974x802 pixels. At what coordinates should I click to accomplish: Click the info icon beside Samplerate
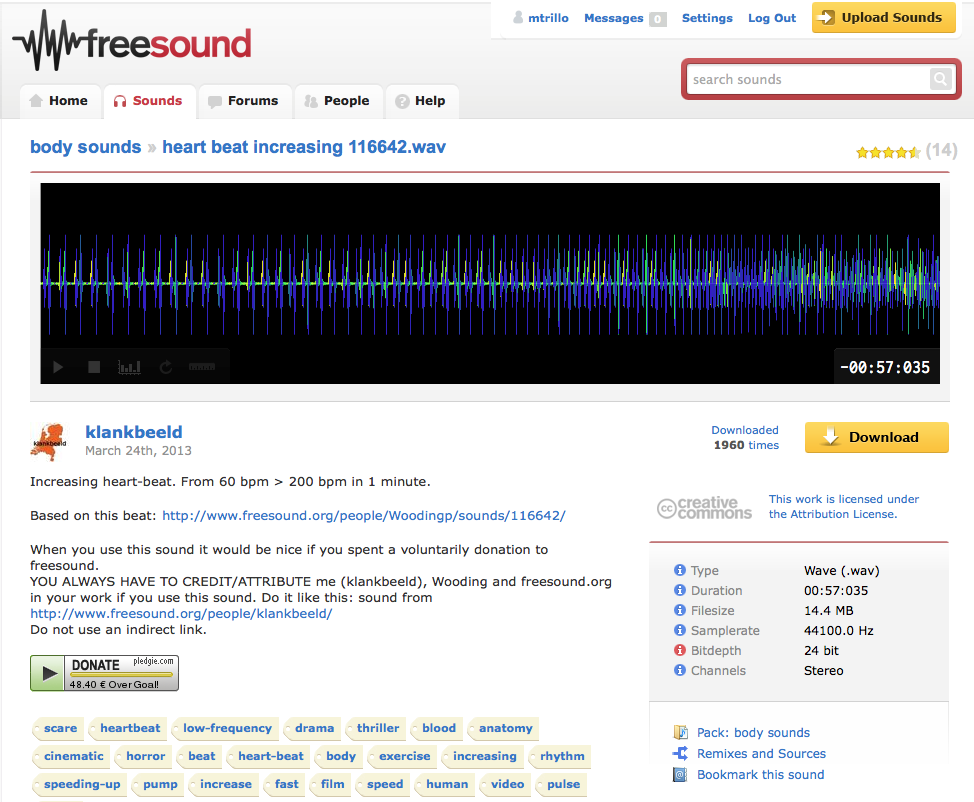click(x=680, y=630)
